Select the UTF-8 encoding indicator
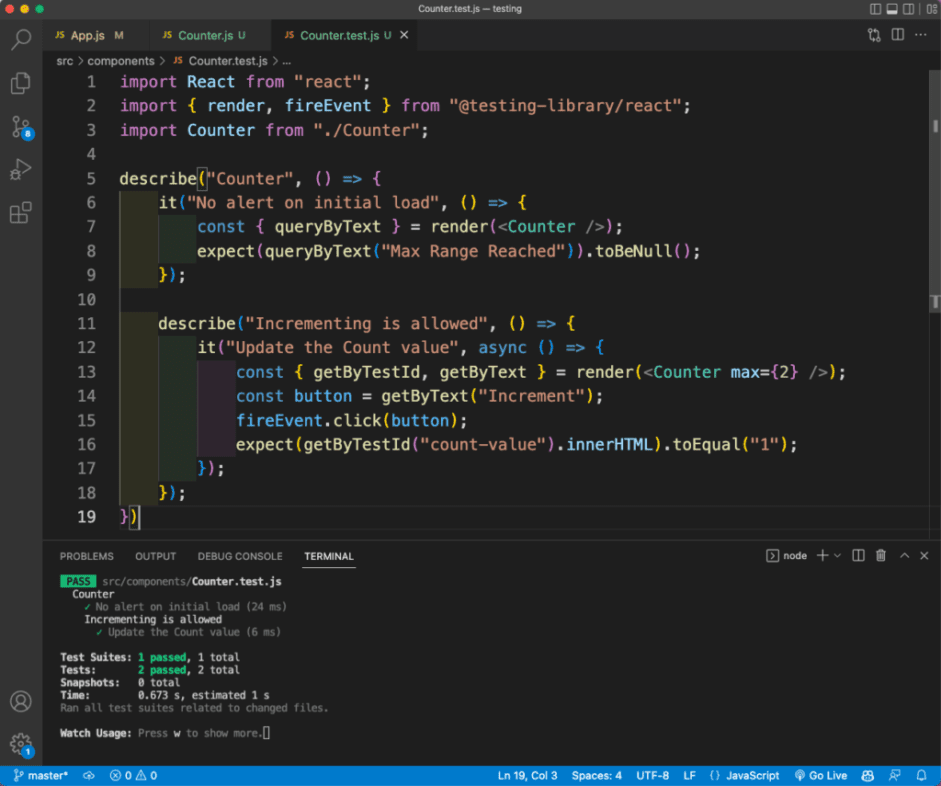This screenshot has height=786, width=941. [x=652, y=775]
